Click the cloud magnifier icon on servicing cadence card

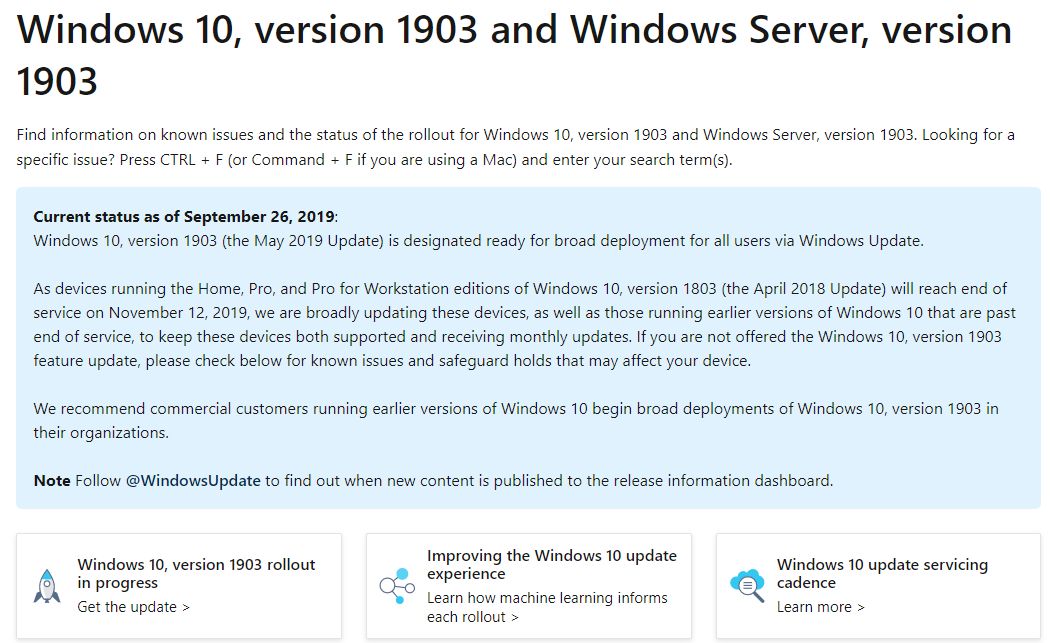[x=747, y=586]
